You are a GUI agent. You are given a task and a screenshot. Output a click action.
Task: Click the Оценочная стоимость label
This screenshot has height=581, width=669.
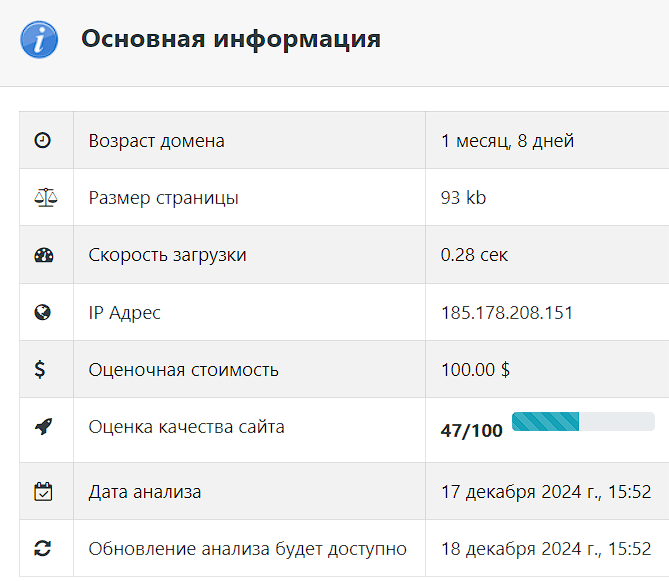(x=183, y=370)
